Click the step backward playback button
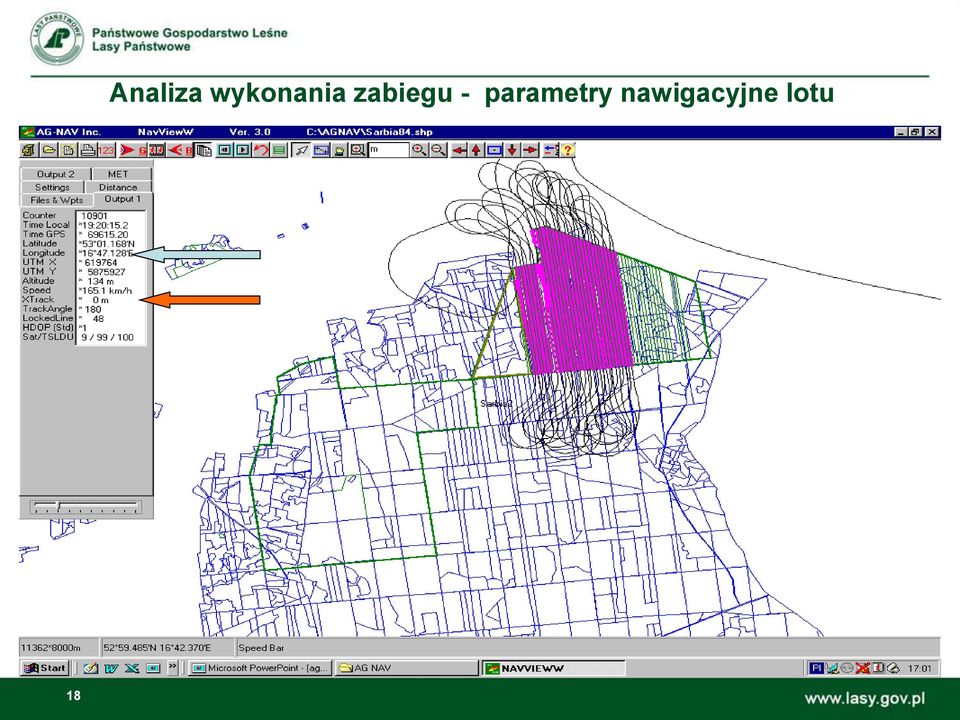The image size is (960, 720). (x=225, y=150)
